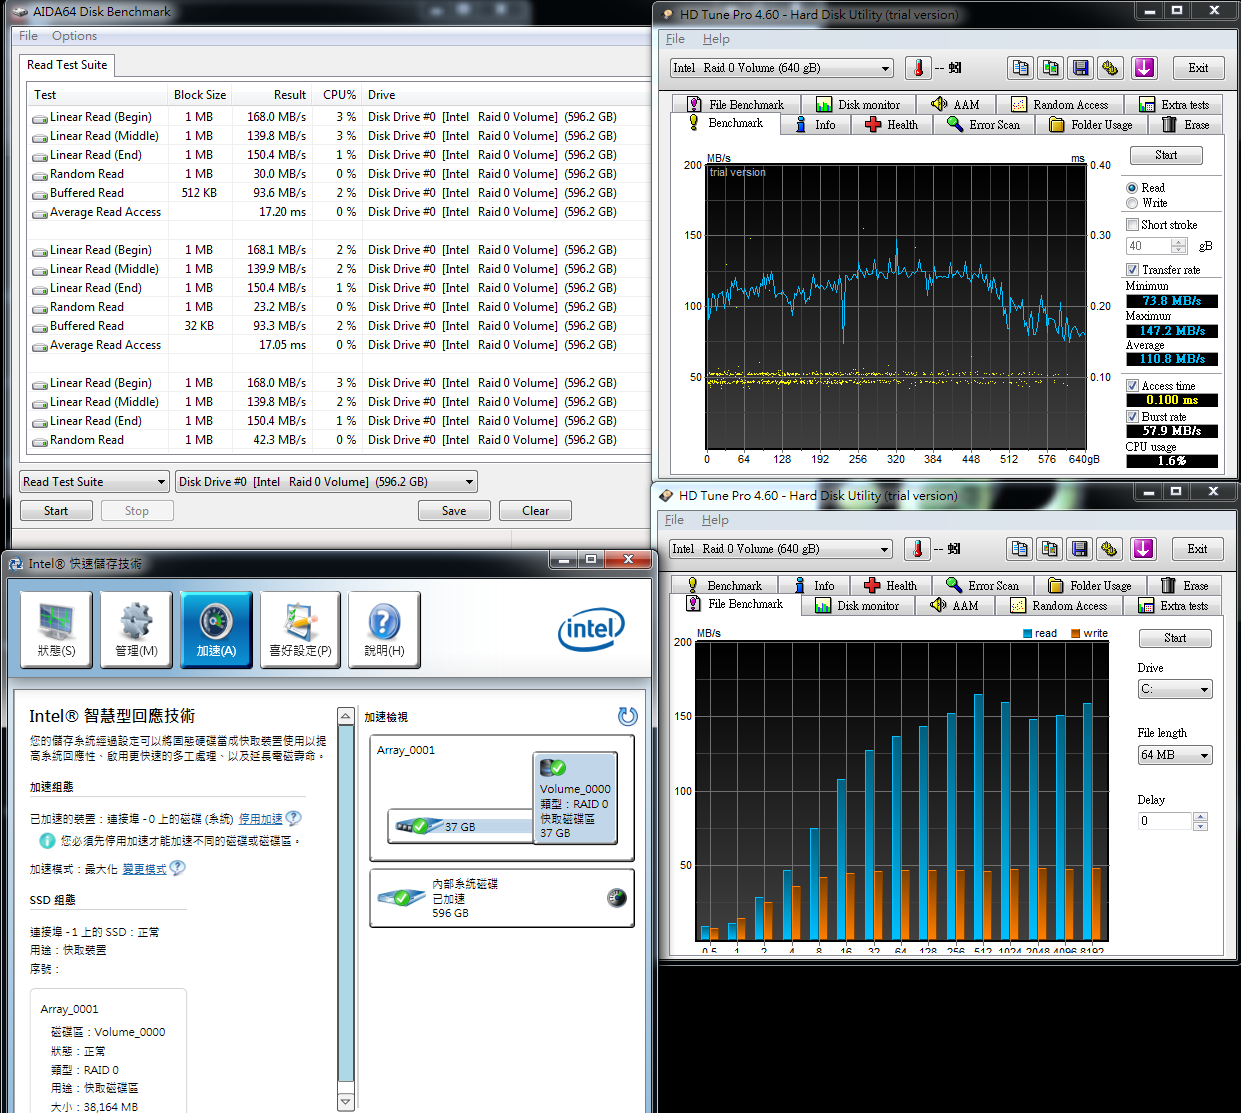Click the 停用加速 disable acceleration link
Viewport: 1241px width, 1113px height.
260,818
